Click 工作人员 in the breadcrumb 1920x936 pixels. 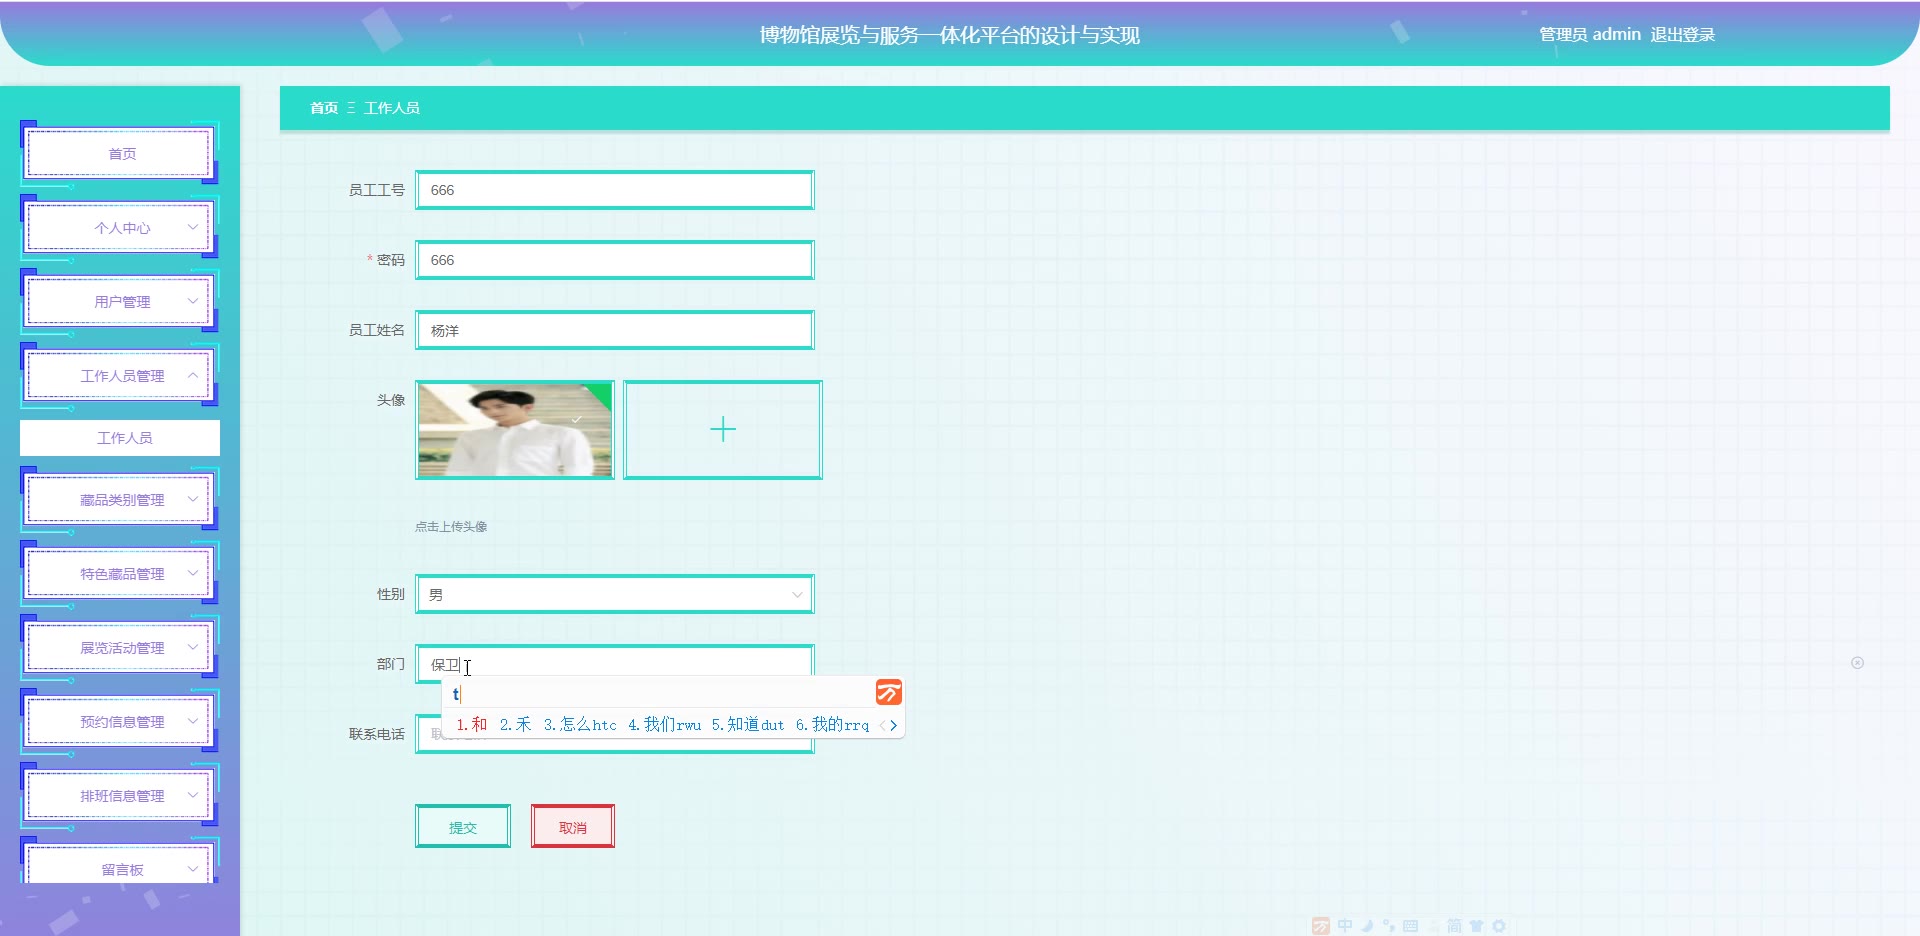(392, 108)
